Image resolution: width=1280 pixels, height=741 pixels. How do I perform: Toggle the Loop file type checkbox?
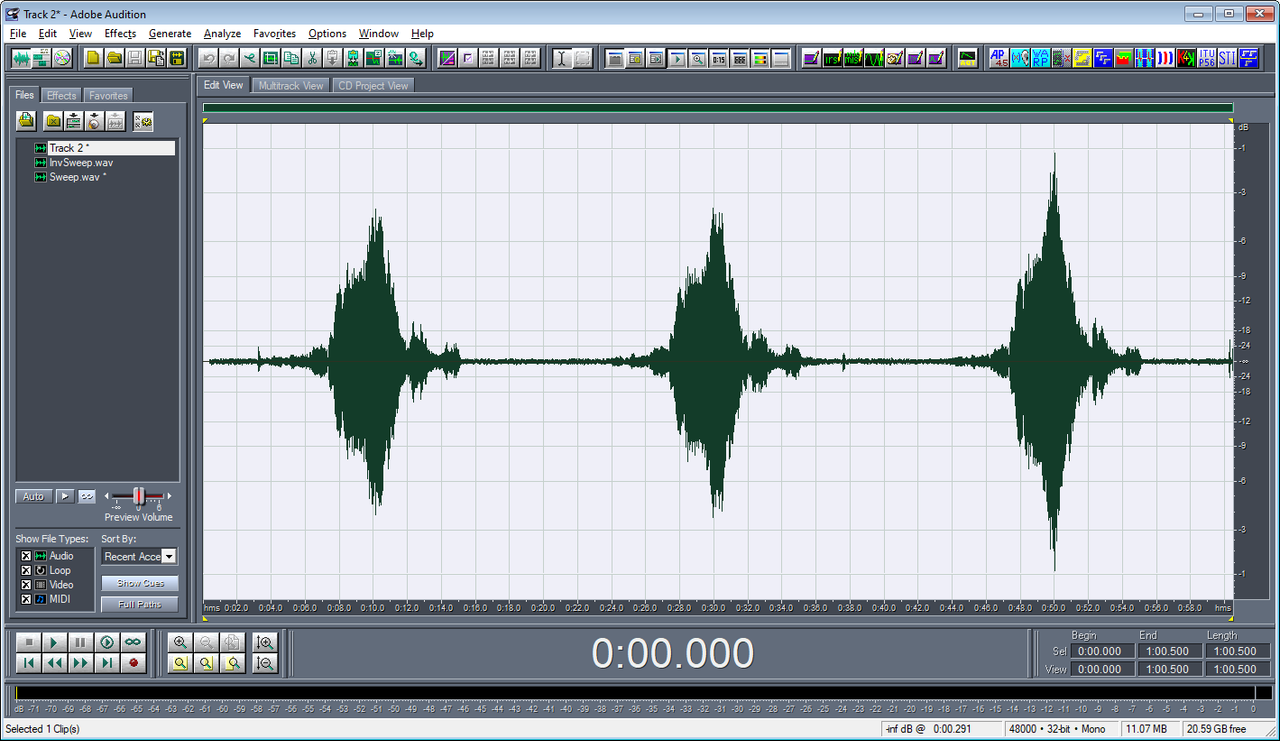[x=26, y=570]
